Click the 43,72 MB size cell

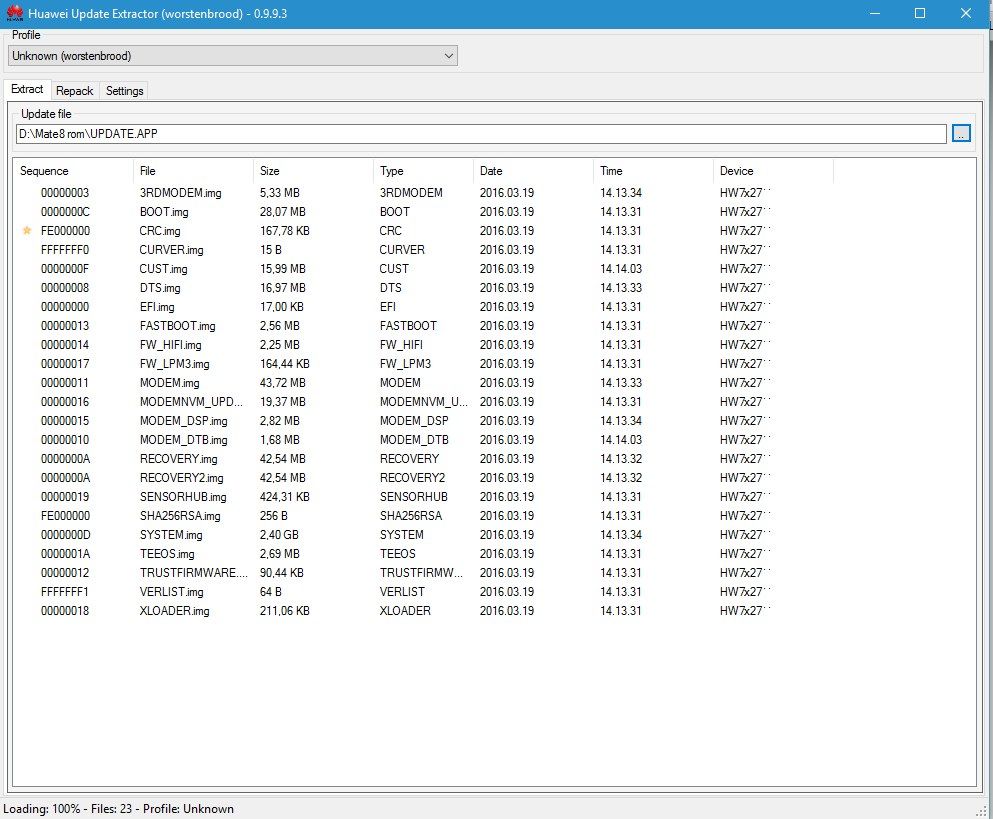282,383
